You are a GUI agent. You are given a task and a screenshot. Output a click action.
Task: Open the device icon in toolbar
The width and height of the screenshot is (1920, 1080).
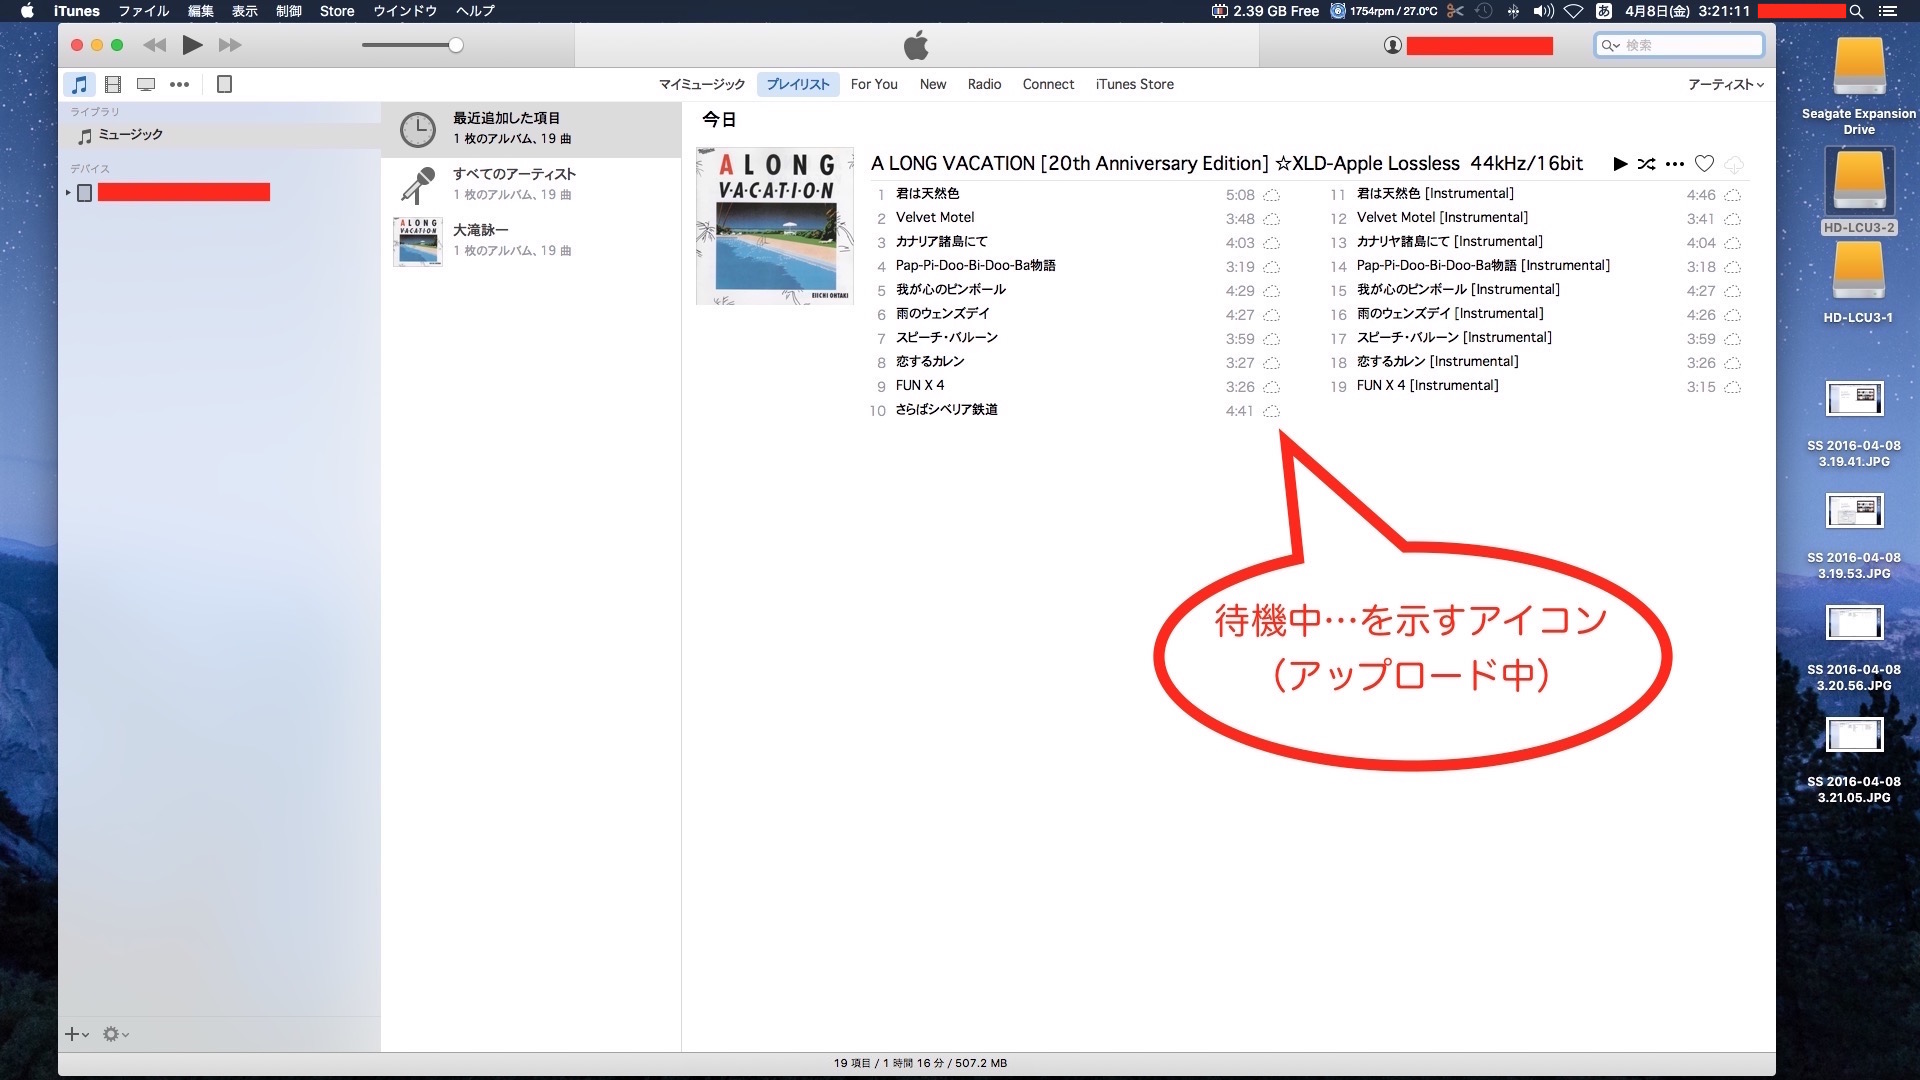(x=224, y=85)
